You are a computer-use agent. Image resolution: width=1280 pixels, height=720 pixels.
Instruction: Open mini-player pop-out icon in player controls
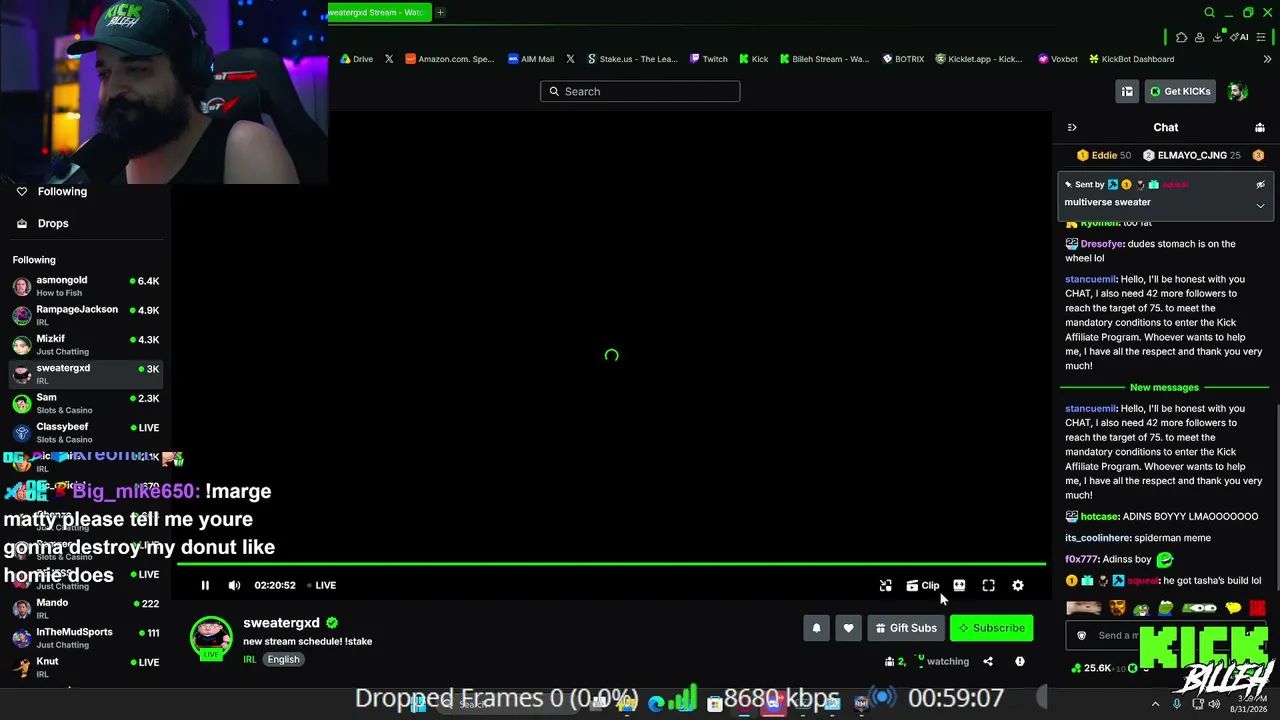[885, 585]
